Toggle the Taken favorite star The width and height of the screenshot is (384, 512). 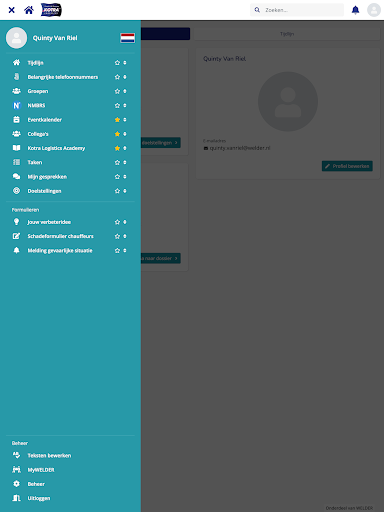click(x=117, y=162)
